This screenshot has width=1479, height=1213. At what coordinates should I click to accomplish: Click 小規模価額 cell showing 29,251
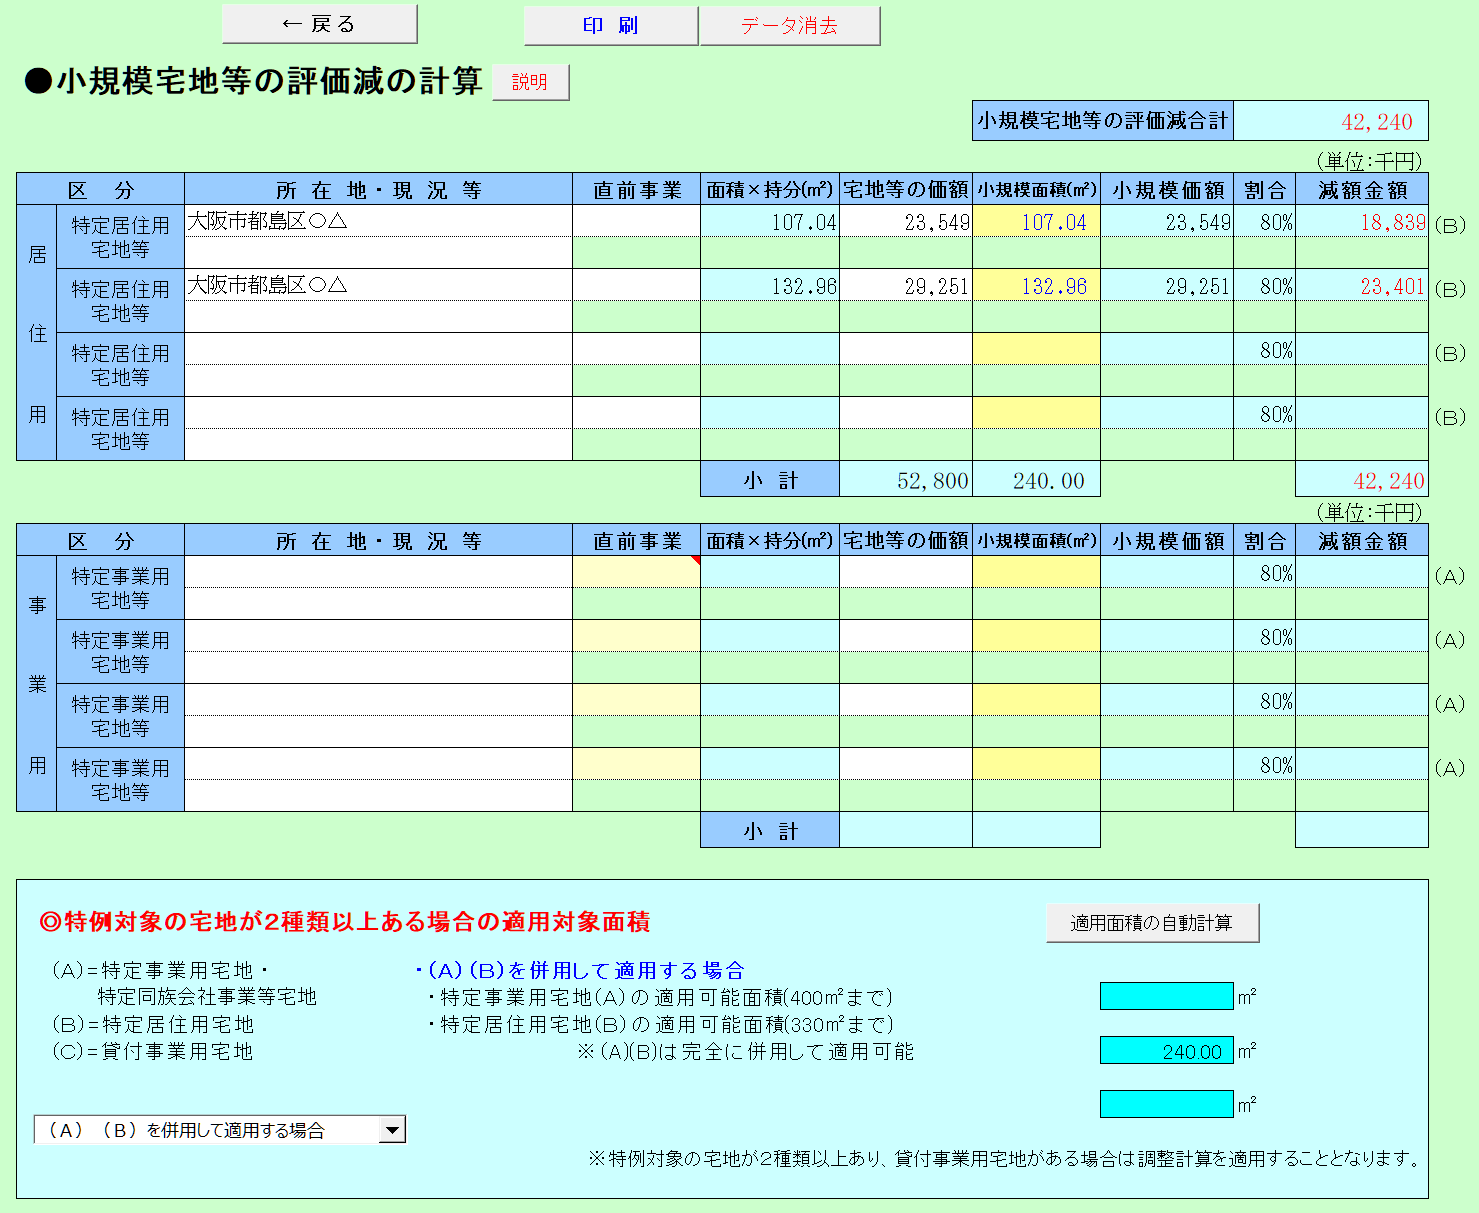click(x=1167, y=285)
